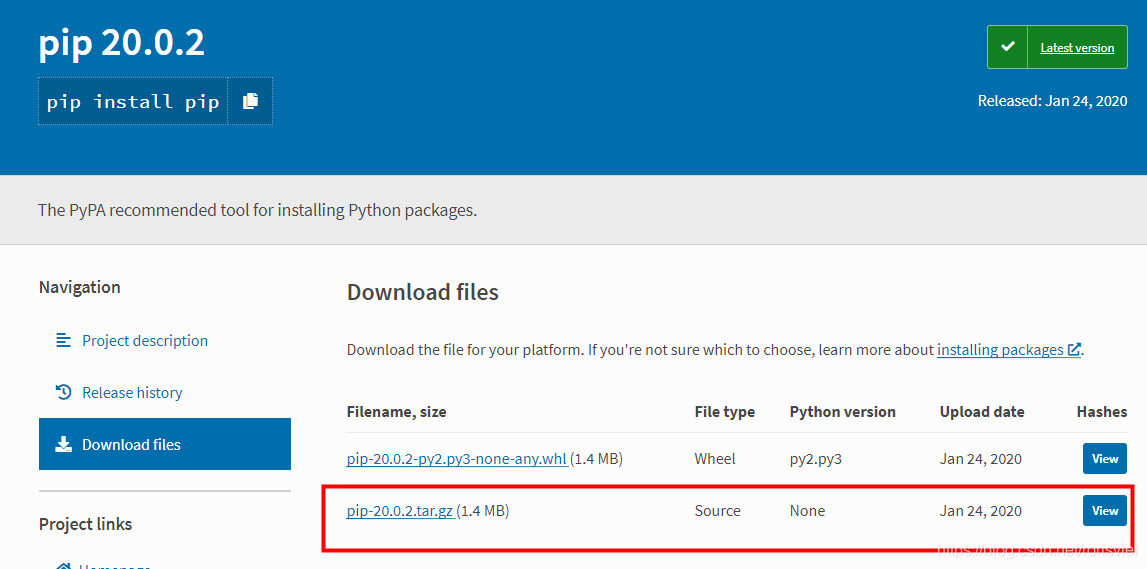The width and height of the screenshot is (1147, 569).
Task: Go to Project description section
Action: point(145,340)
